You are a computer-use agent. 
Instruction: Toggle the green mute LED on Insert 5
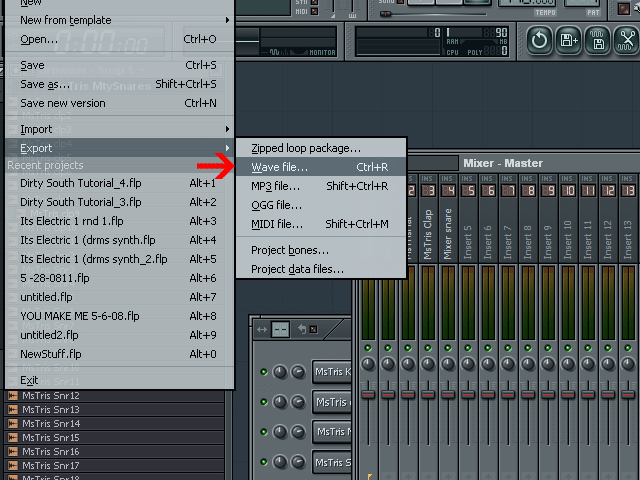pyautogui.click(x=468, y=348)
